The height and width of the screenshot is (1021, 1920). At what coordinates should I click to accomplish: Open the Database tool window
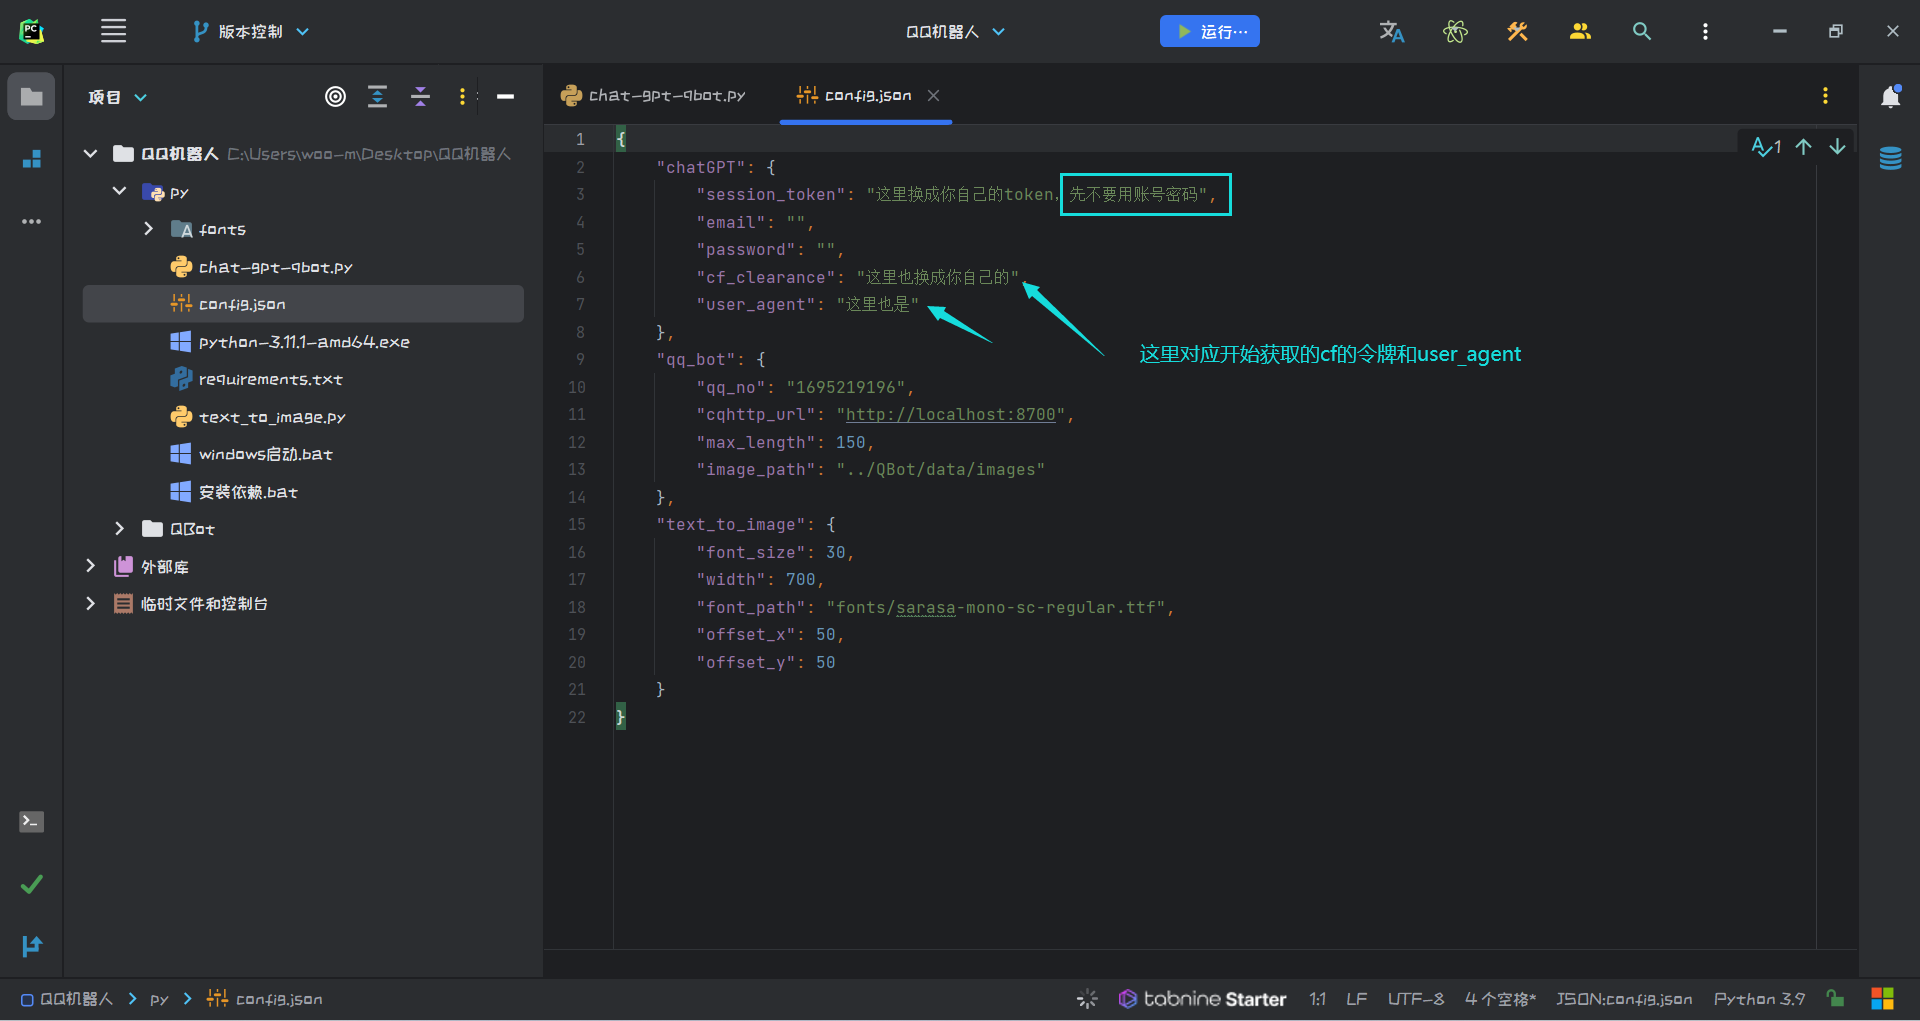click(x=1890, y=158)
